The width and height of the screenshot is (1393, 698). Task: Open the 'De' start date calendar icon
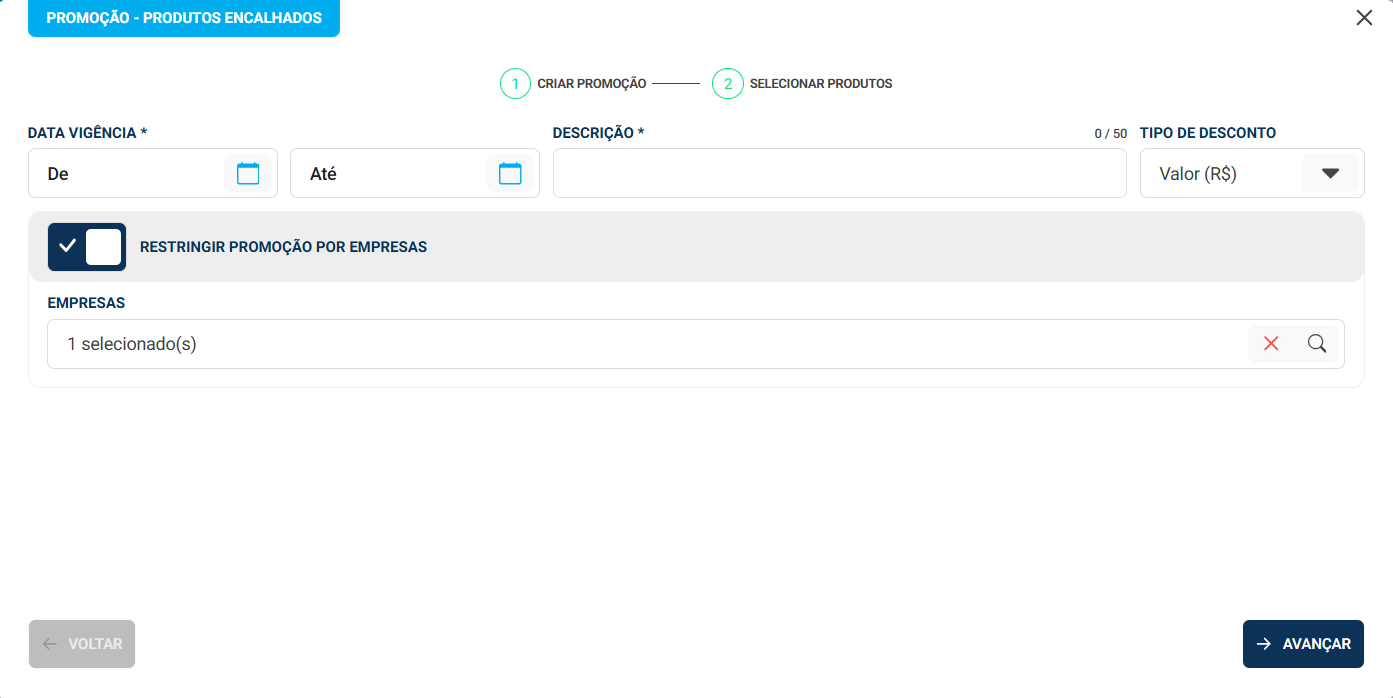click(x=248, y=173)
